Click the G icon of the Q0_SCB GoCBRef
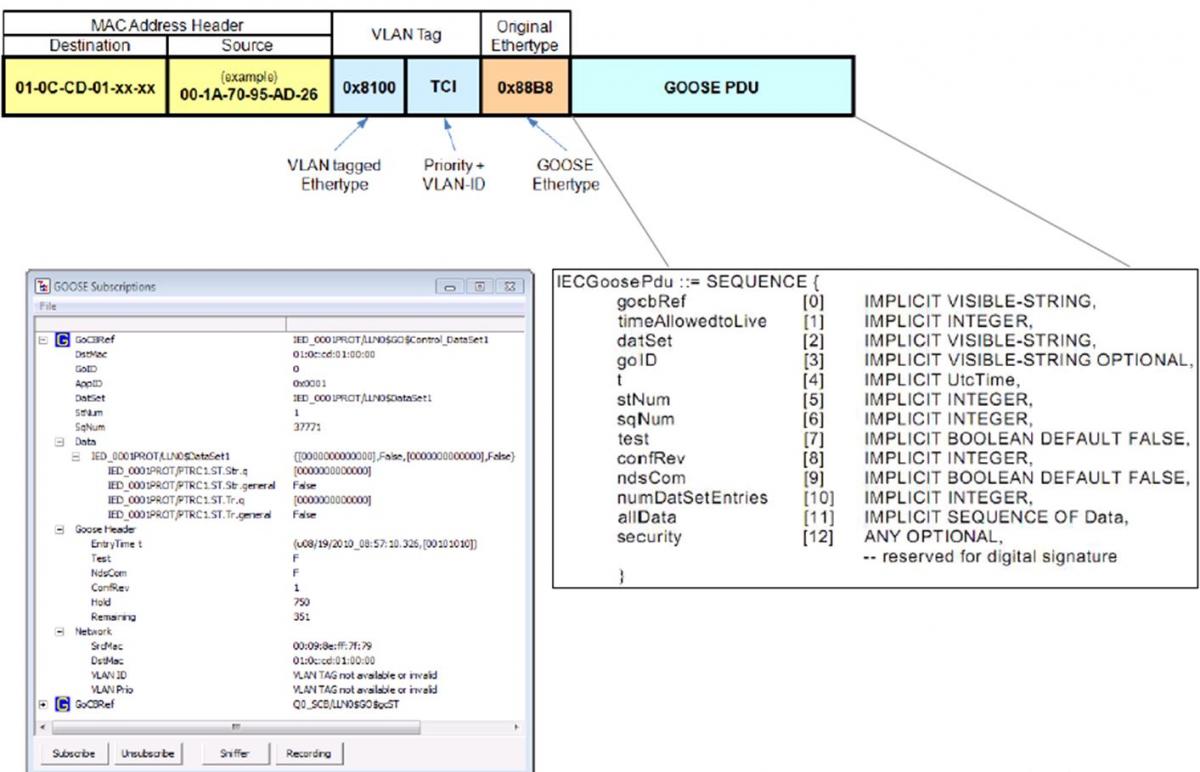Screen dimensions: 1200x772 (63, 704)
